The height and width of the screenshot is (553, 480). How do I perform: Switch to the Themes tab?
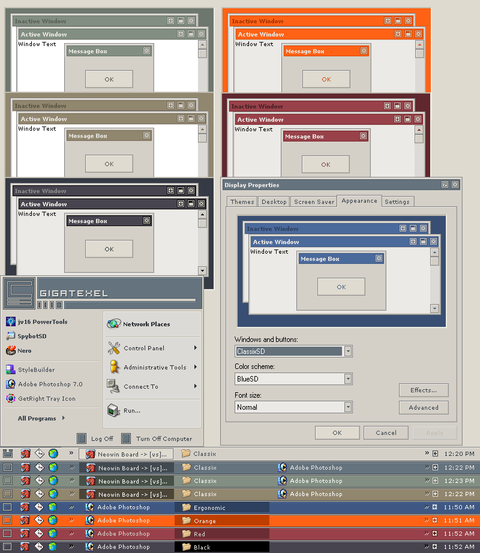click(x=242, y=202)
